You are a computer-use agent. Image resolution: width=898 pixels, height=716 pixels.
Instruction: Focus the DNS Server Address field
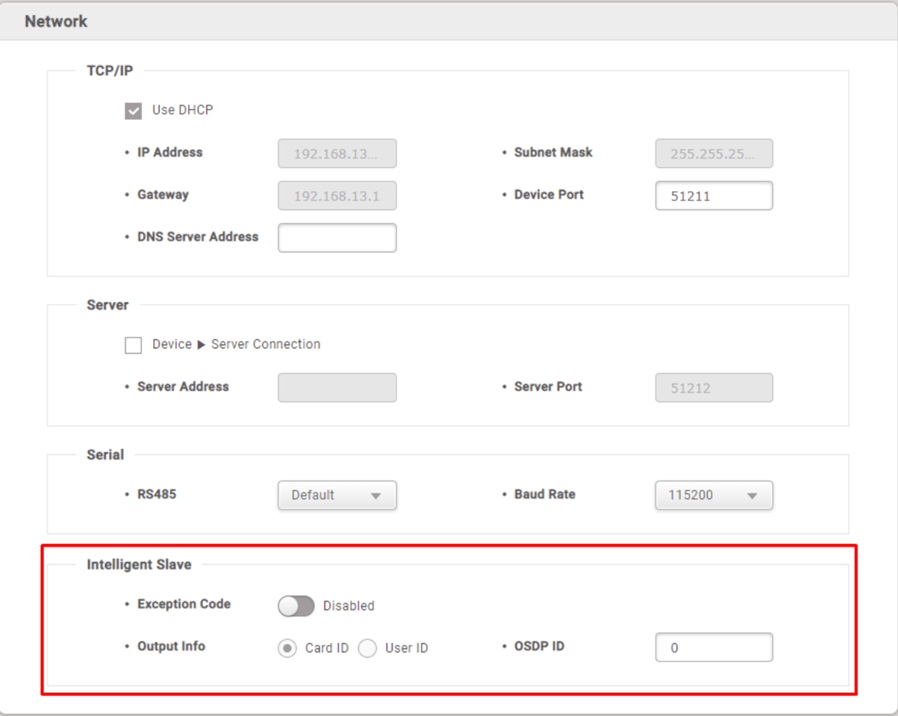tap(337, 238)
